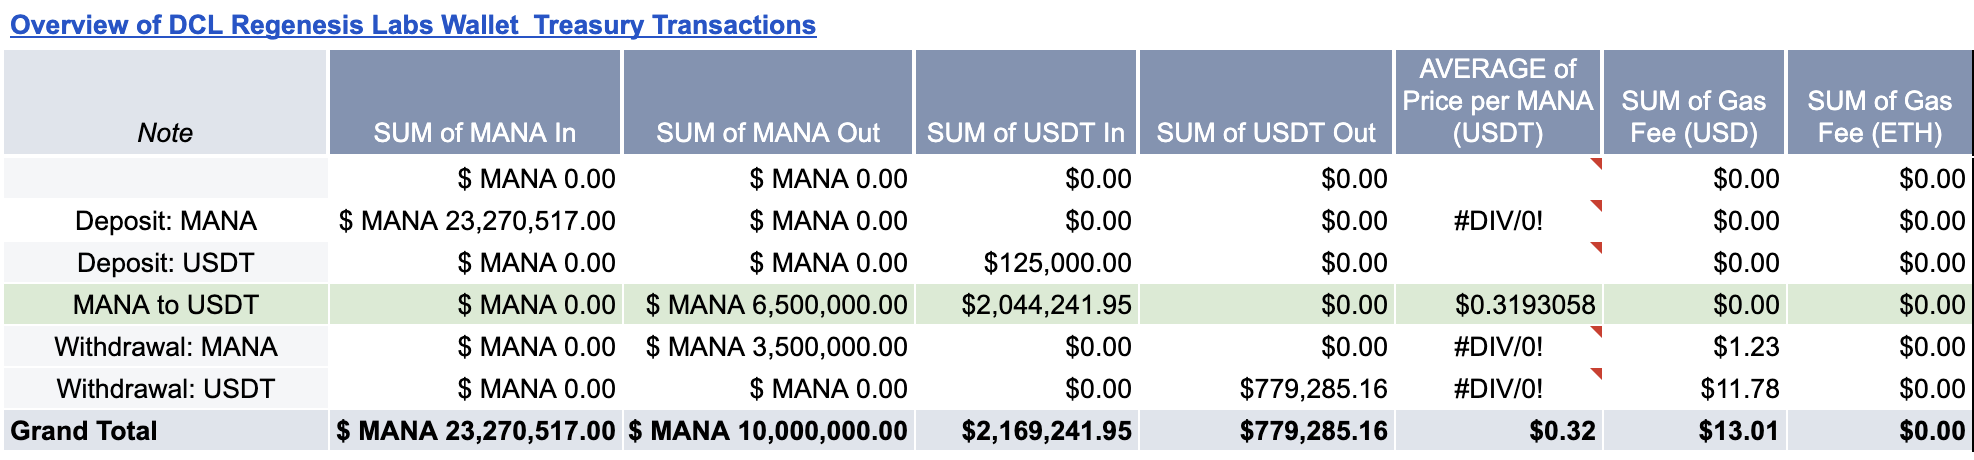Screen dimensions: 1974x460
Task: Select the SUM of Gas Fee (ETH) header
Action: (x=1879, y=116)
